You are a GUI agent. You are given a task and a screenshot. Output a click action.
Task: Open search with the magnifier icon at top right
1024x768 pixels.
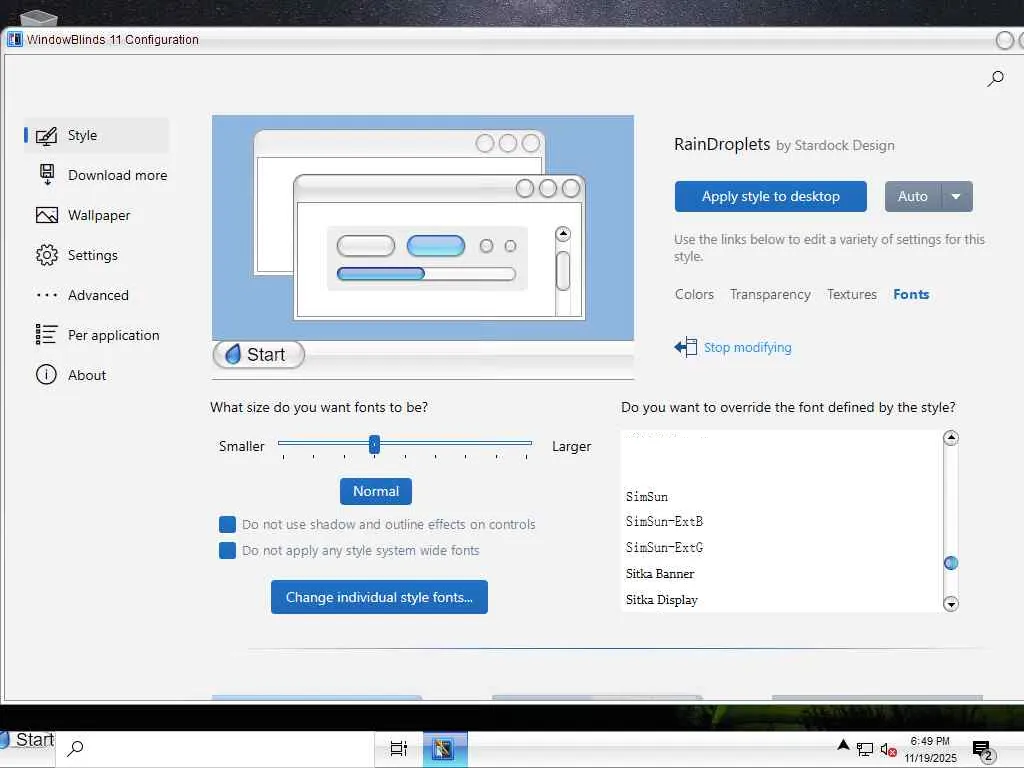point(995,79)
